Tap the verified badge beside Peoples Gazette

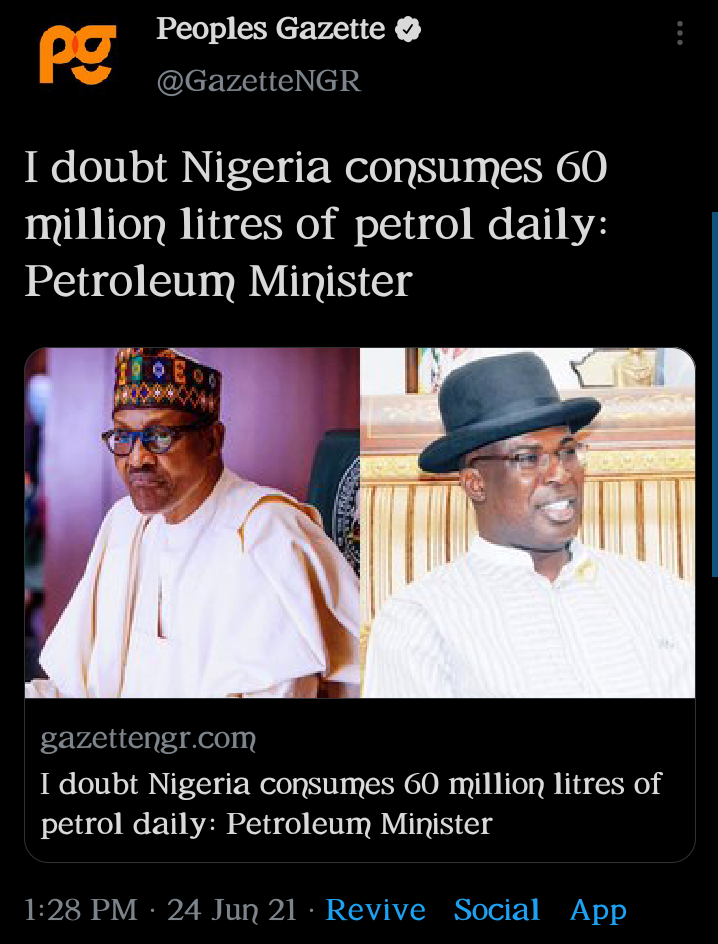408,30
